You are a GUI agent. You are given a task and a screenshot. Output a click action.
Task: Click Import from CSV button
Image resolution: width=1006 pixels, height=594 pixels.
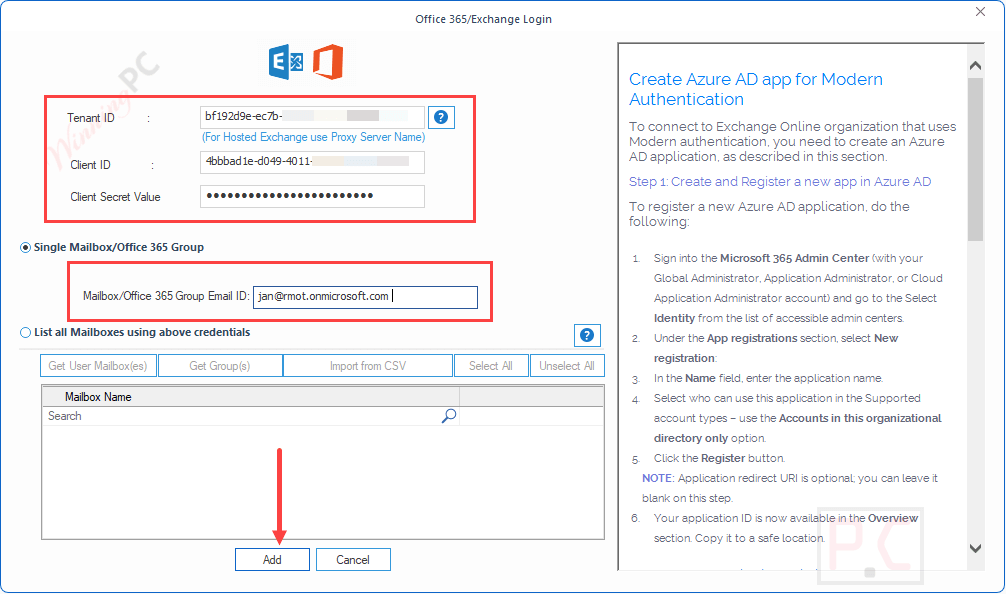pos(368,366)
